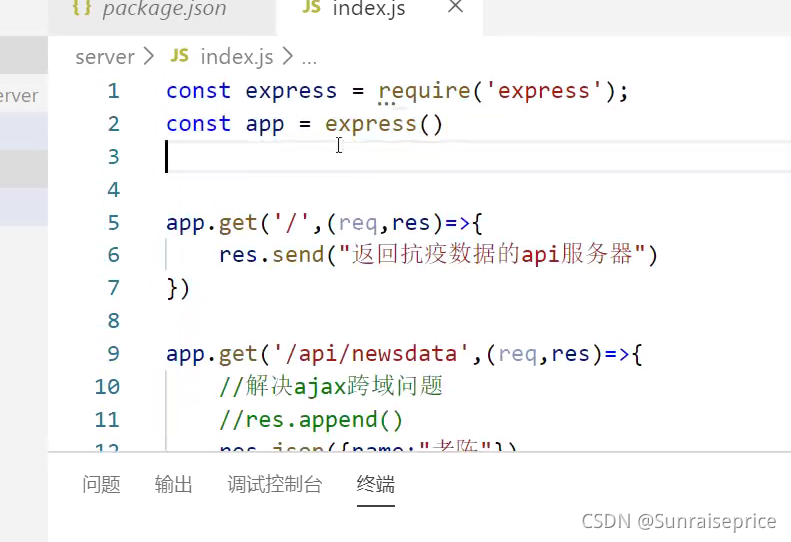Click the JS file icon in breadcrumb
The image size is (791, 542).
tap(180, 56)
